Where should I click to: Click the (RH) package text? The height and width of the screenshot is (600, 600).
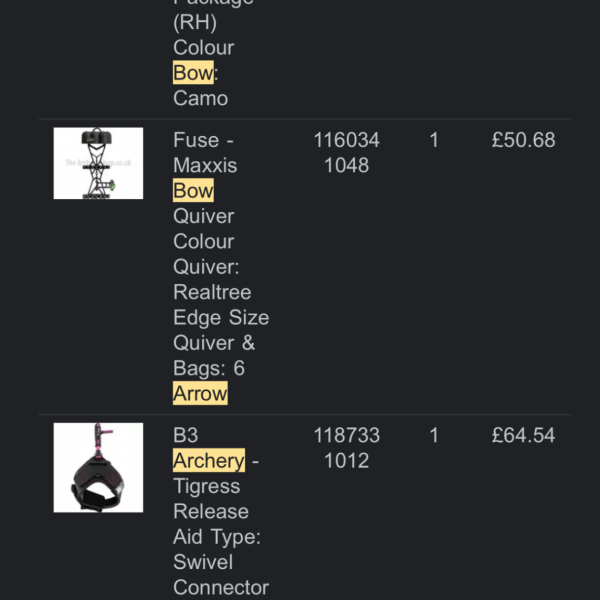195,22
